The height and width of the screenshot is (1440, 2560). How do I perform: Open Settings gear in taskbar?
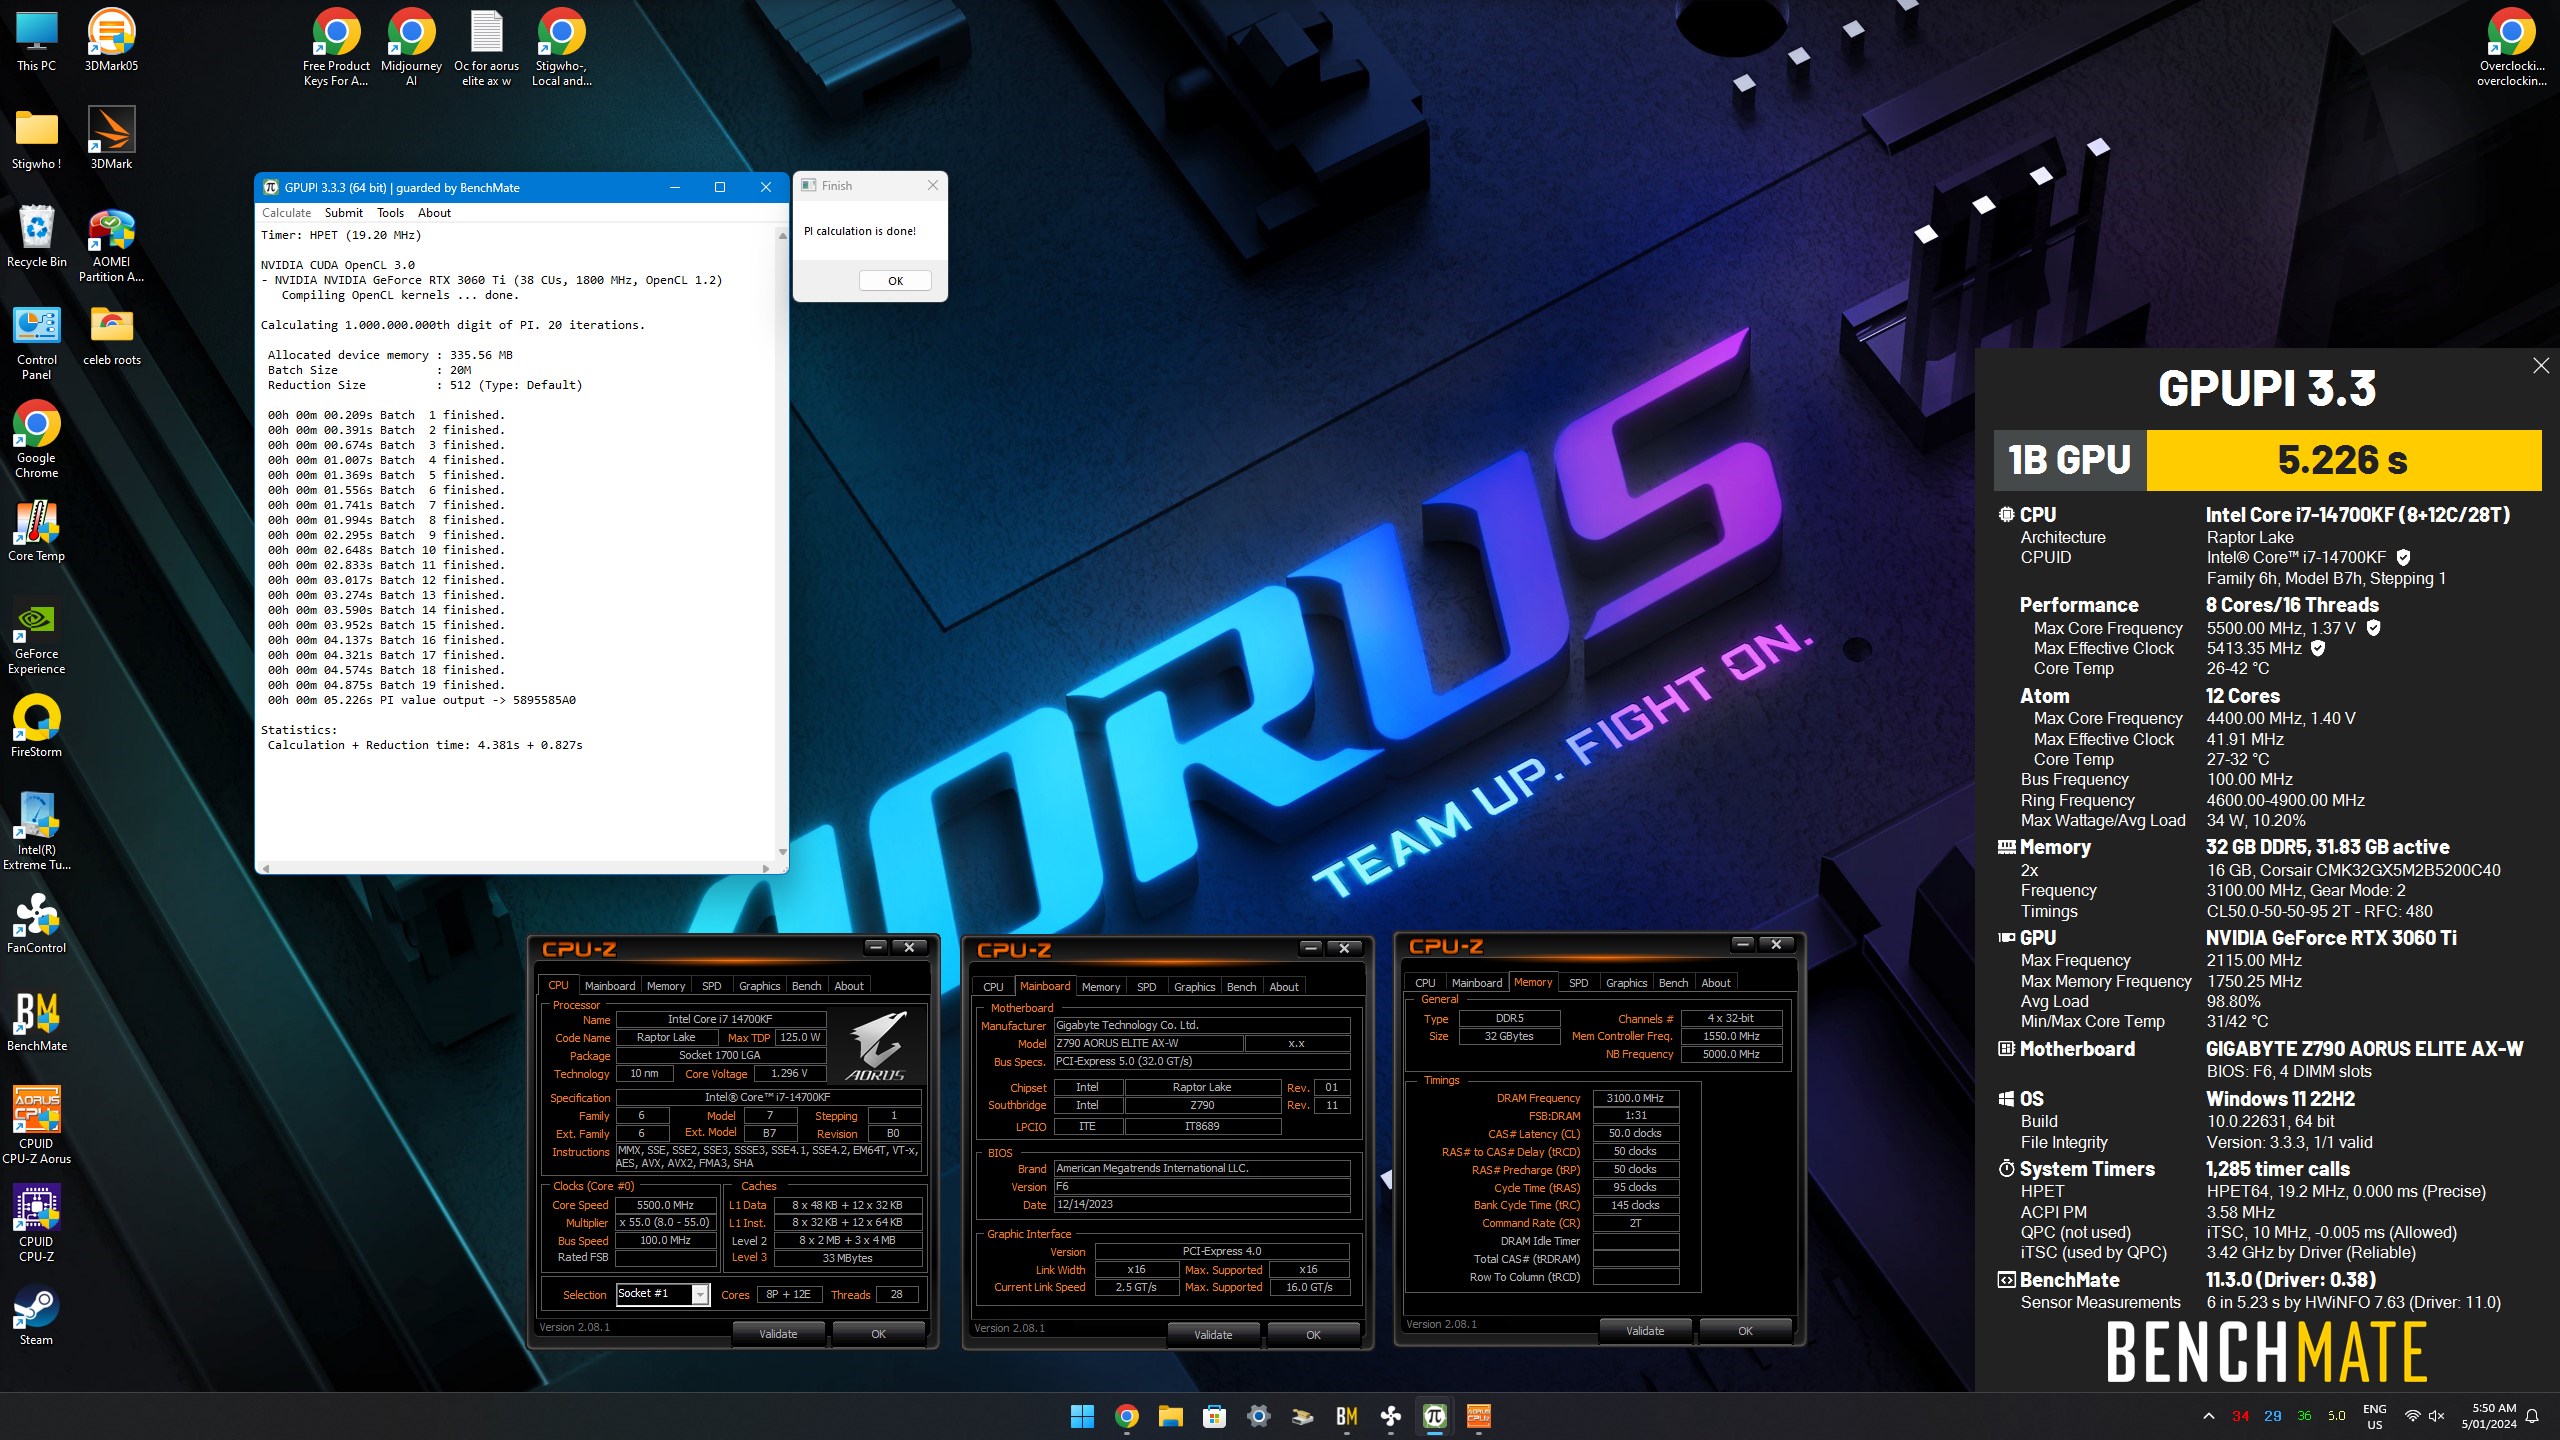[x=1258, y=1416]
